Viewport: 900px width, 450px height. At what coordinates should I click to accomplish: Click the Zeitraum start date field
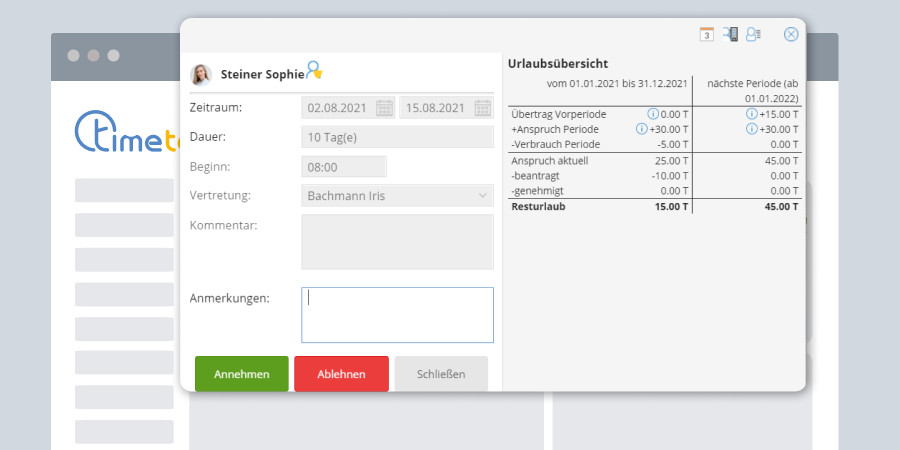pyautogui.click(x=348, y=108)
